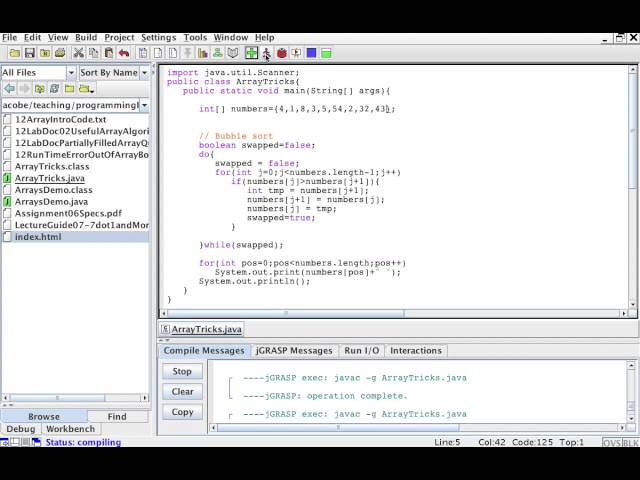Paste with the clipboard icon
The image size is (640, 480).
[x=109, y=53]
